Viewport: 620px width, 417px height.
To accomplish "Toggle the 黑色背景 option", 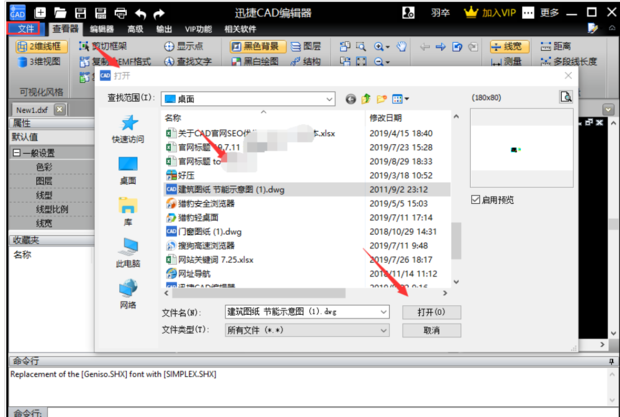I will [257, 47].
